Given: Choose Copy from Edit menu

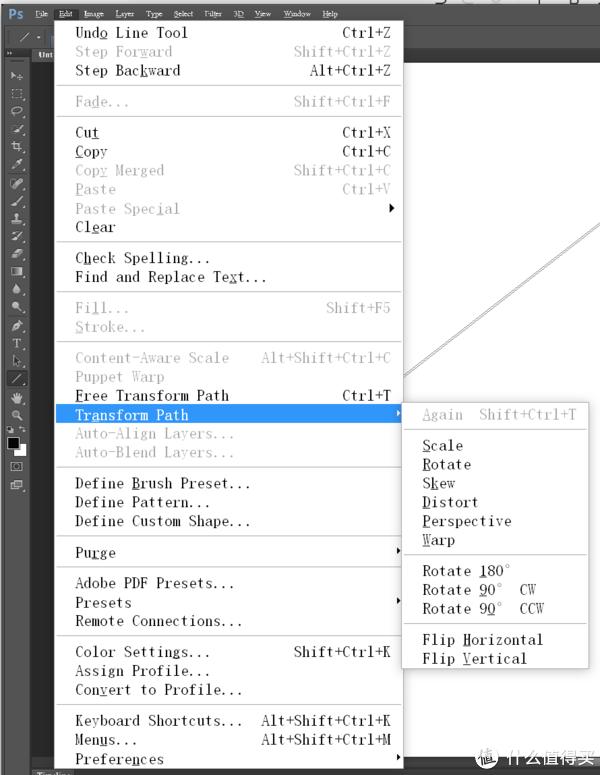Looking at the screenshot, I should (229, 151).
